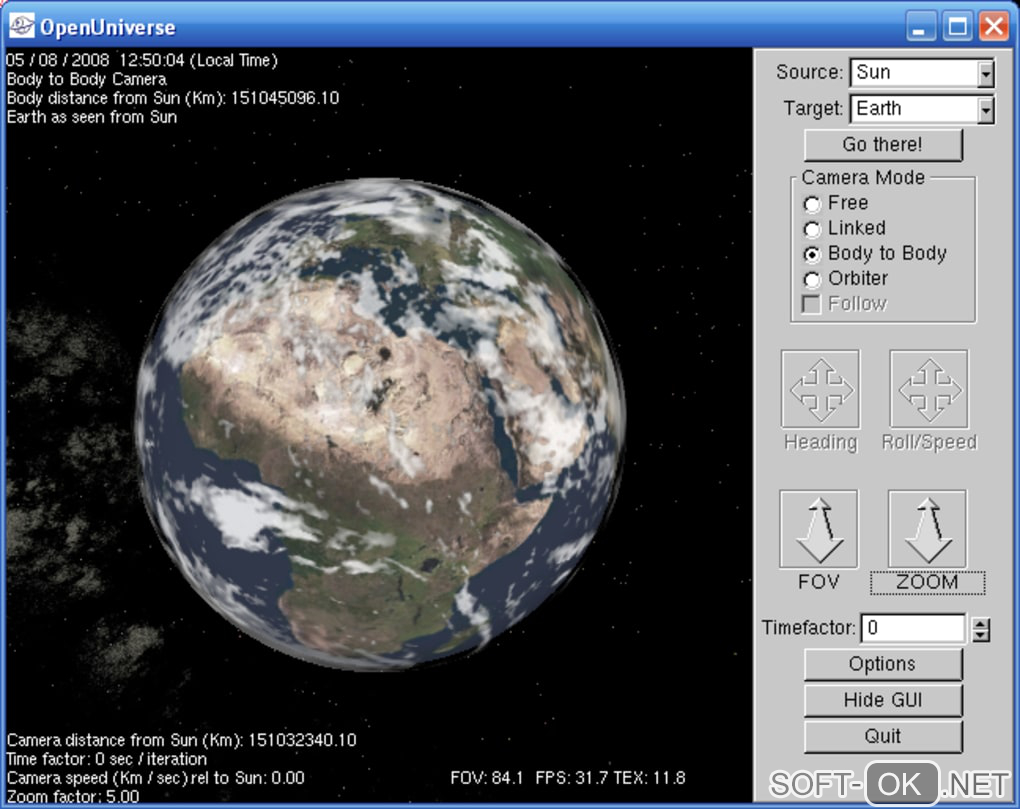Click the Roll/Speed directional arrows control
Image resolution: width=1020 pixels, height=809 pixels.
929,388
